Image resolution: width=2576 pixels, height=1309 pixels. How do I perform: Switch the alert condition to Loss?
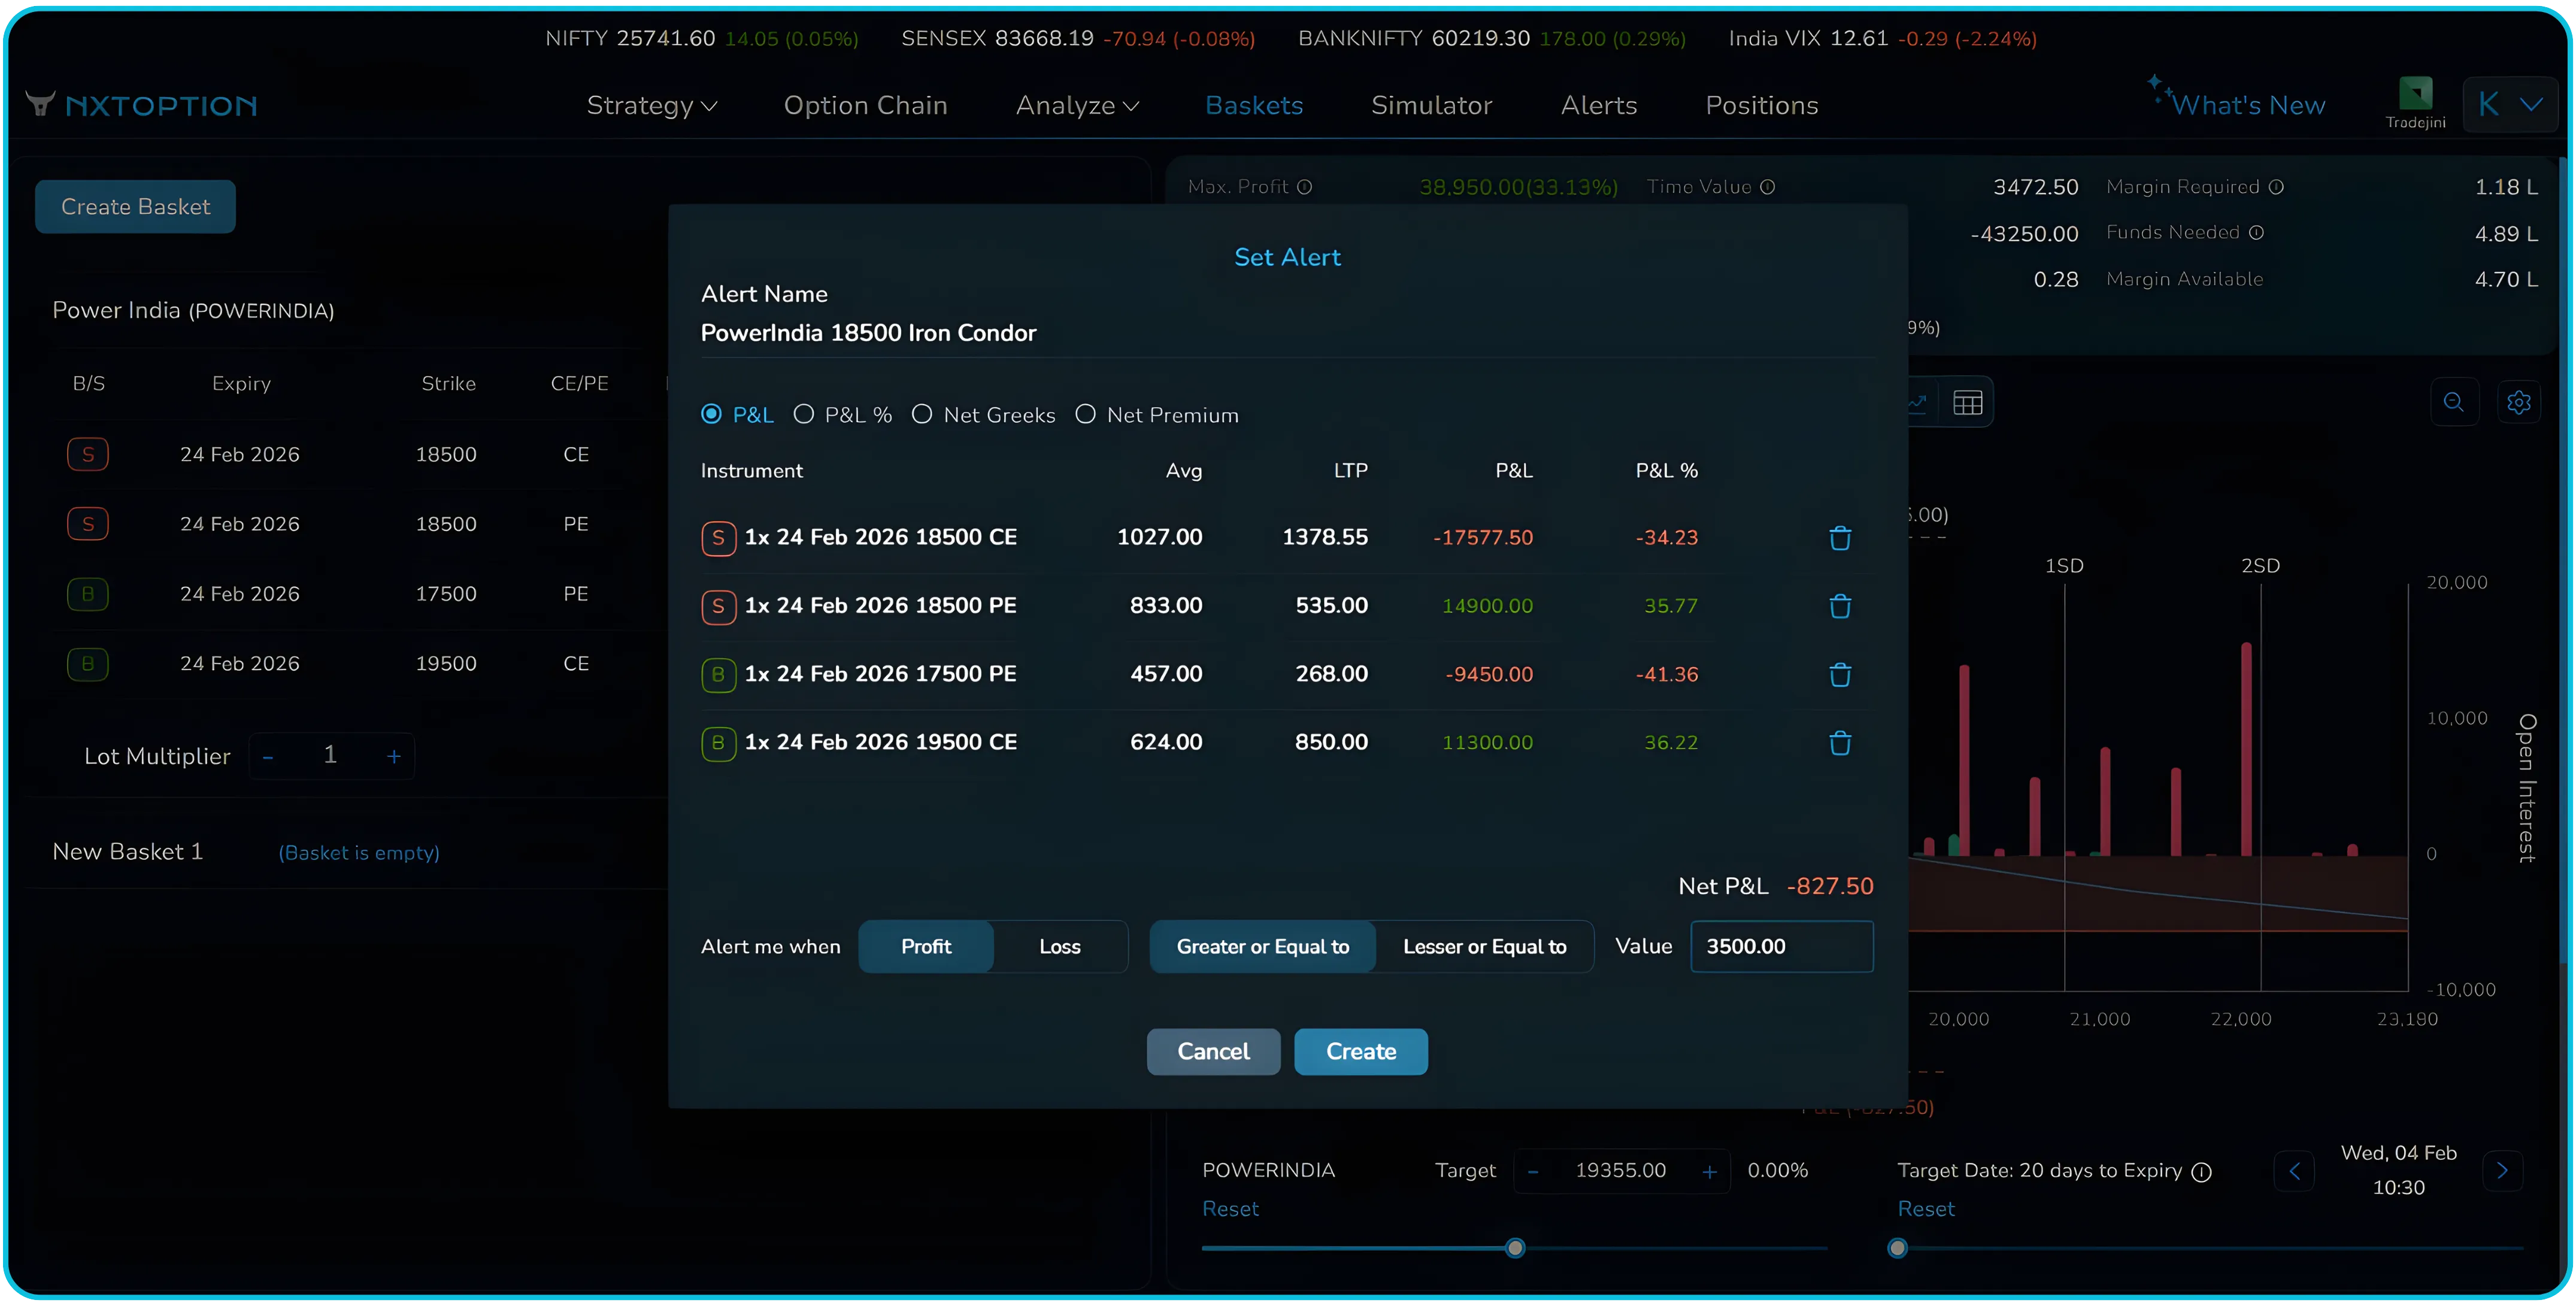click(1060, 946)
